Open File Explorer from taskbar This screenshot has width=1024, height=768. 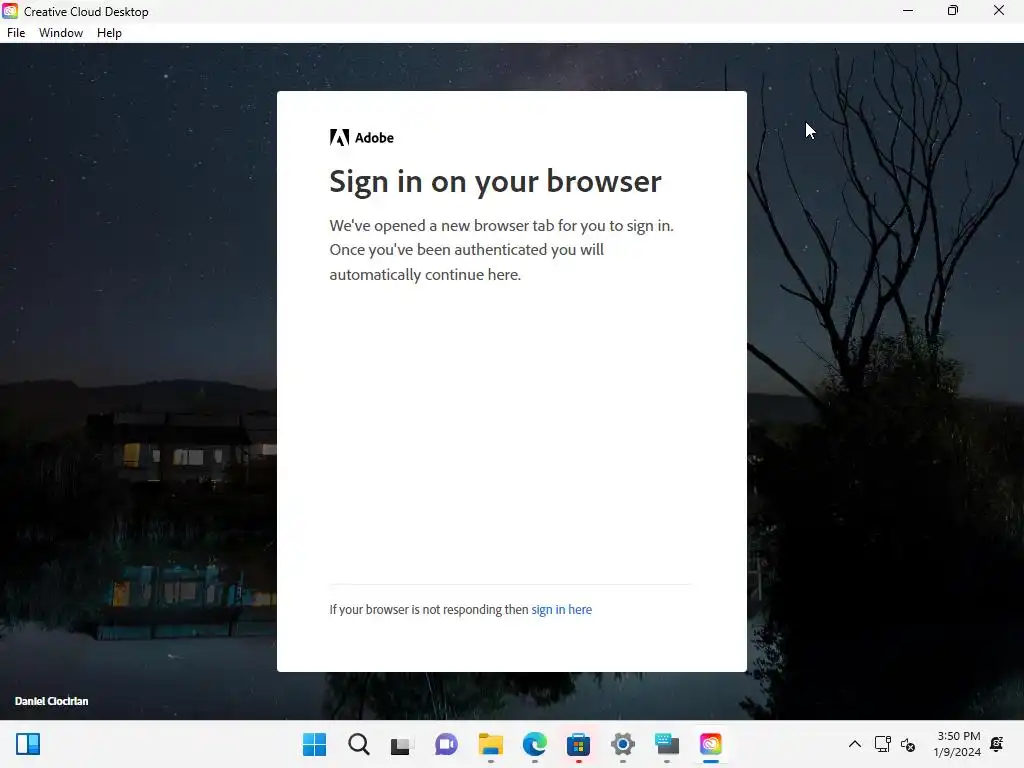pyautogui.click(x=490, y=744)
